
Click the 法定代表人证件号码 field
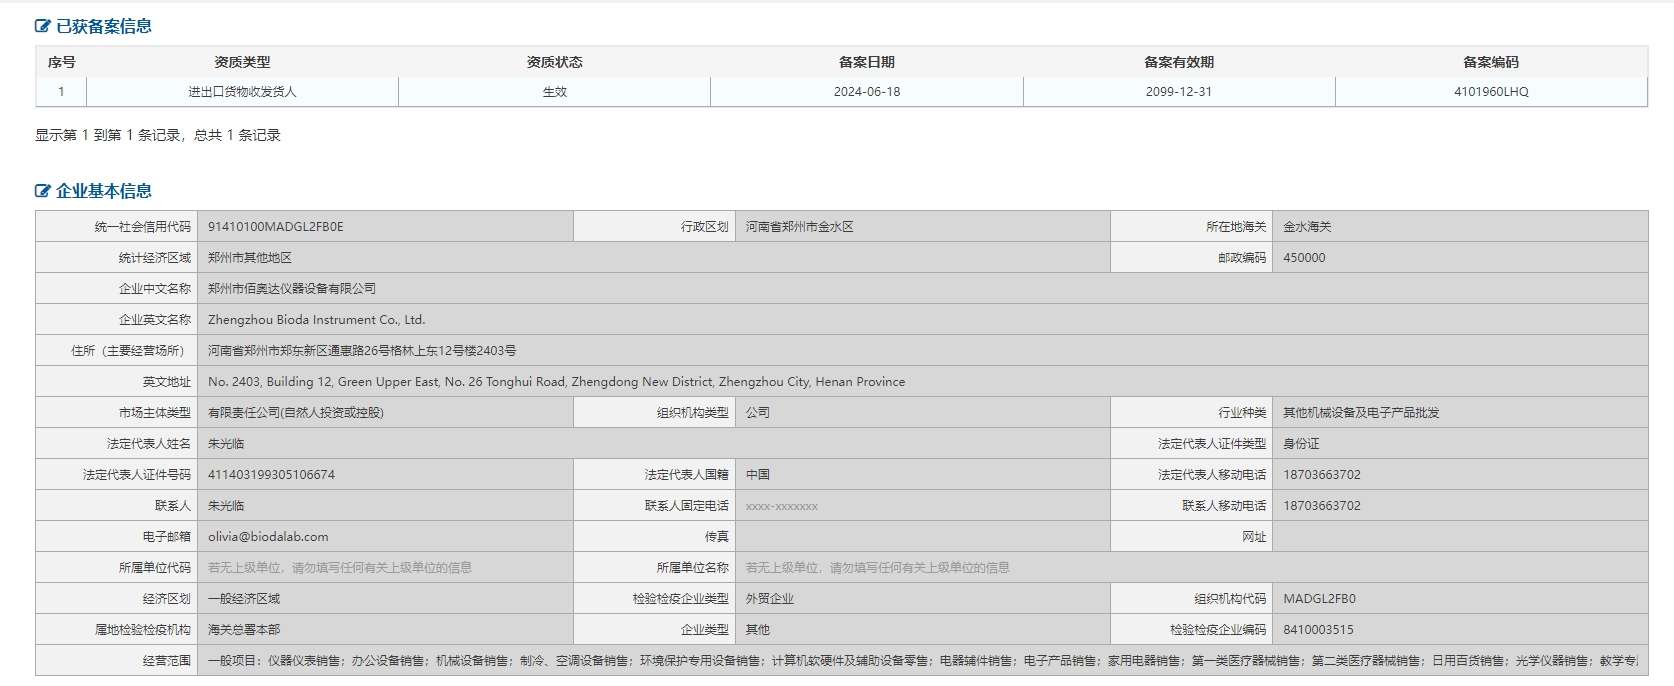385,475
